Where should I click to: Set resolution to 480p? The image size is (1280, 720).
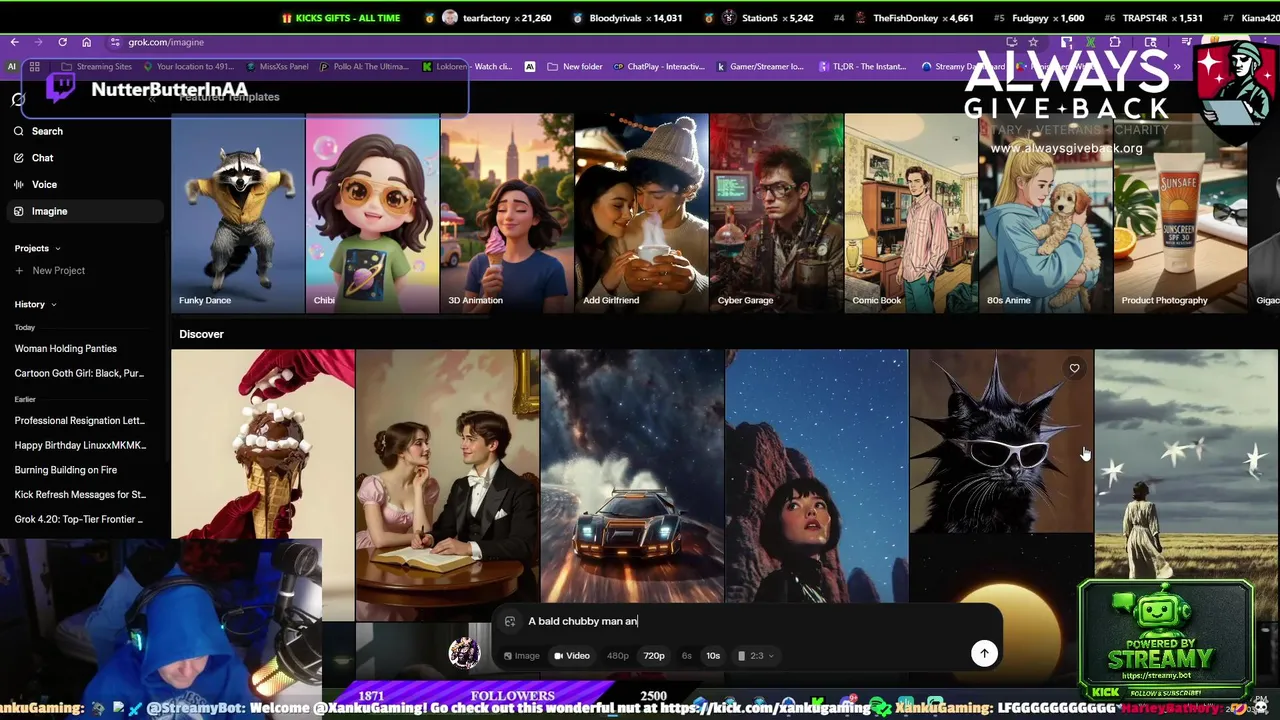(x=618, y=656)
